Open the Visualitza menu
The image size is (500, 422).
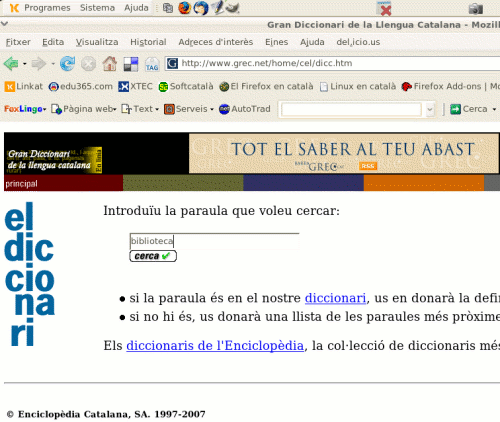pyautogui.click(x=97, y=42)
